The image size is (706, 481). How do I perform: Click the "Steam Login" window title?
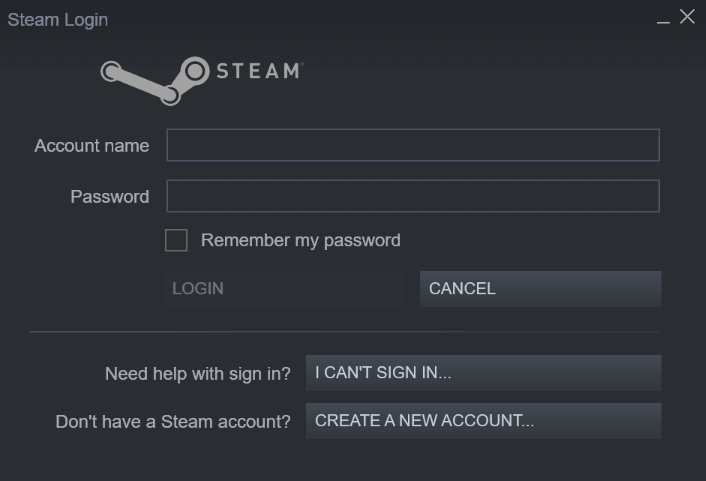pos(58,20)
